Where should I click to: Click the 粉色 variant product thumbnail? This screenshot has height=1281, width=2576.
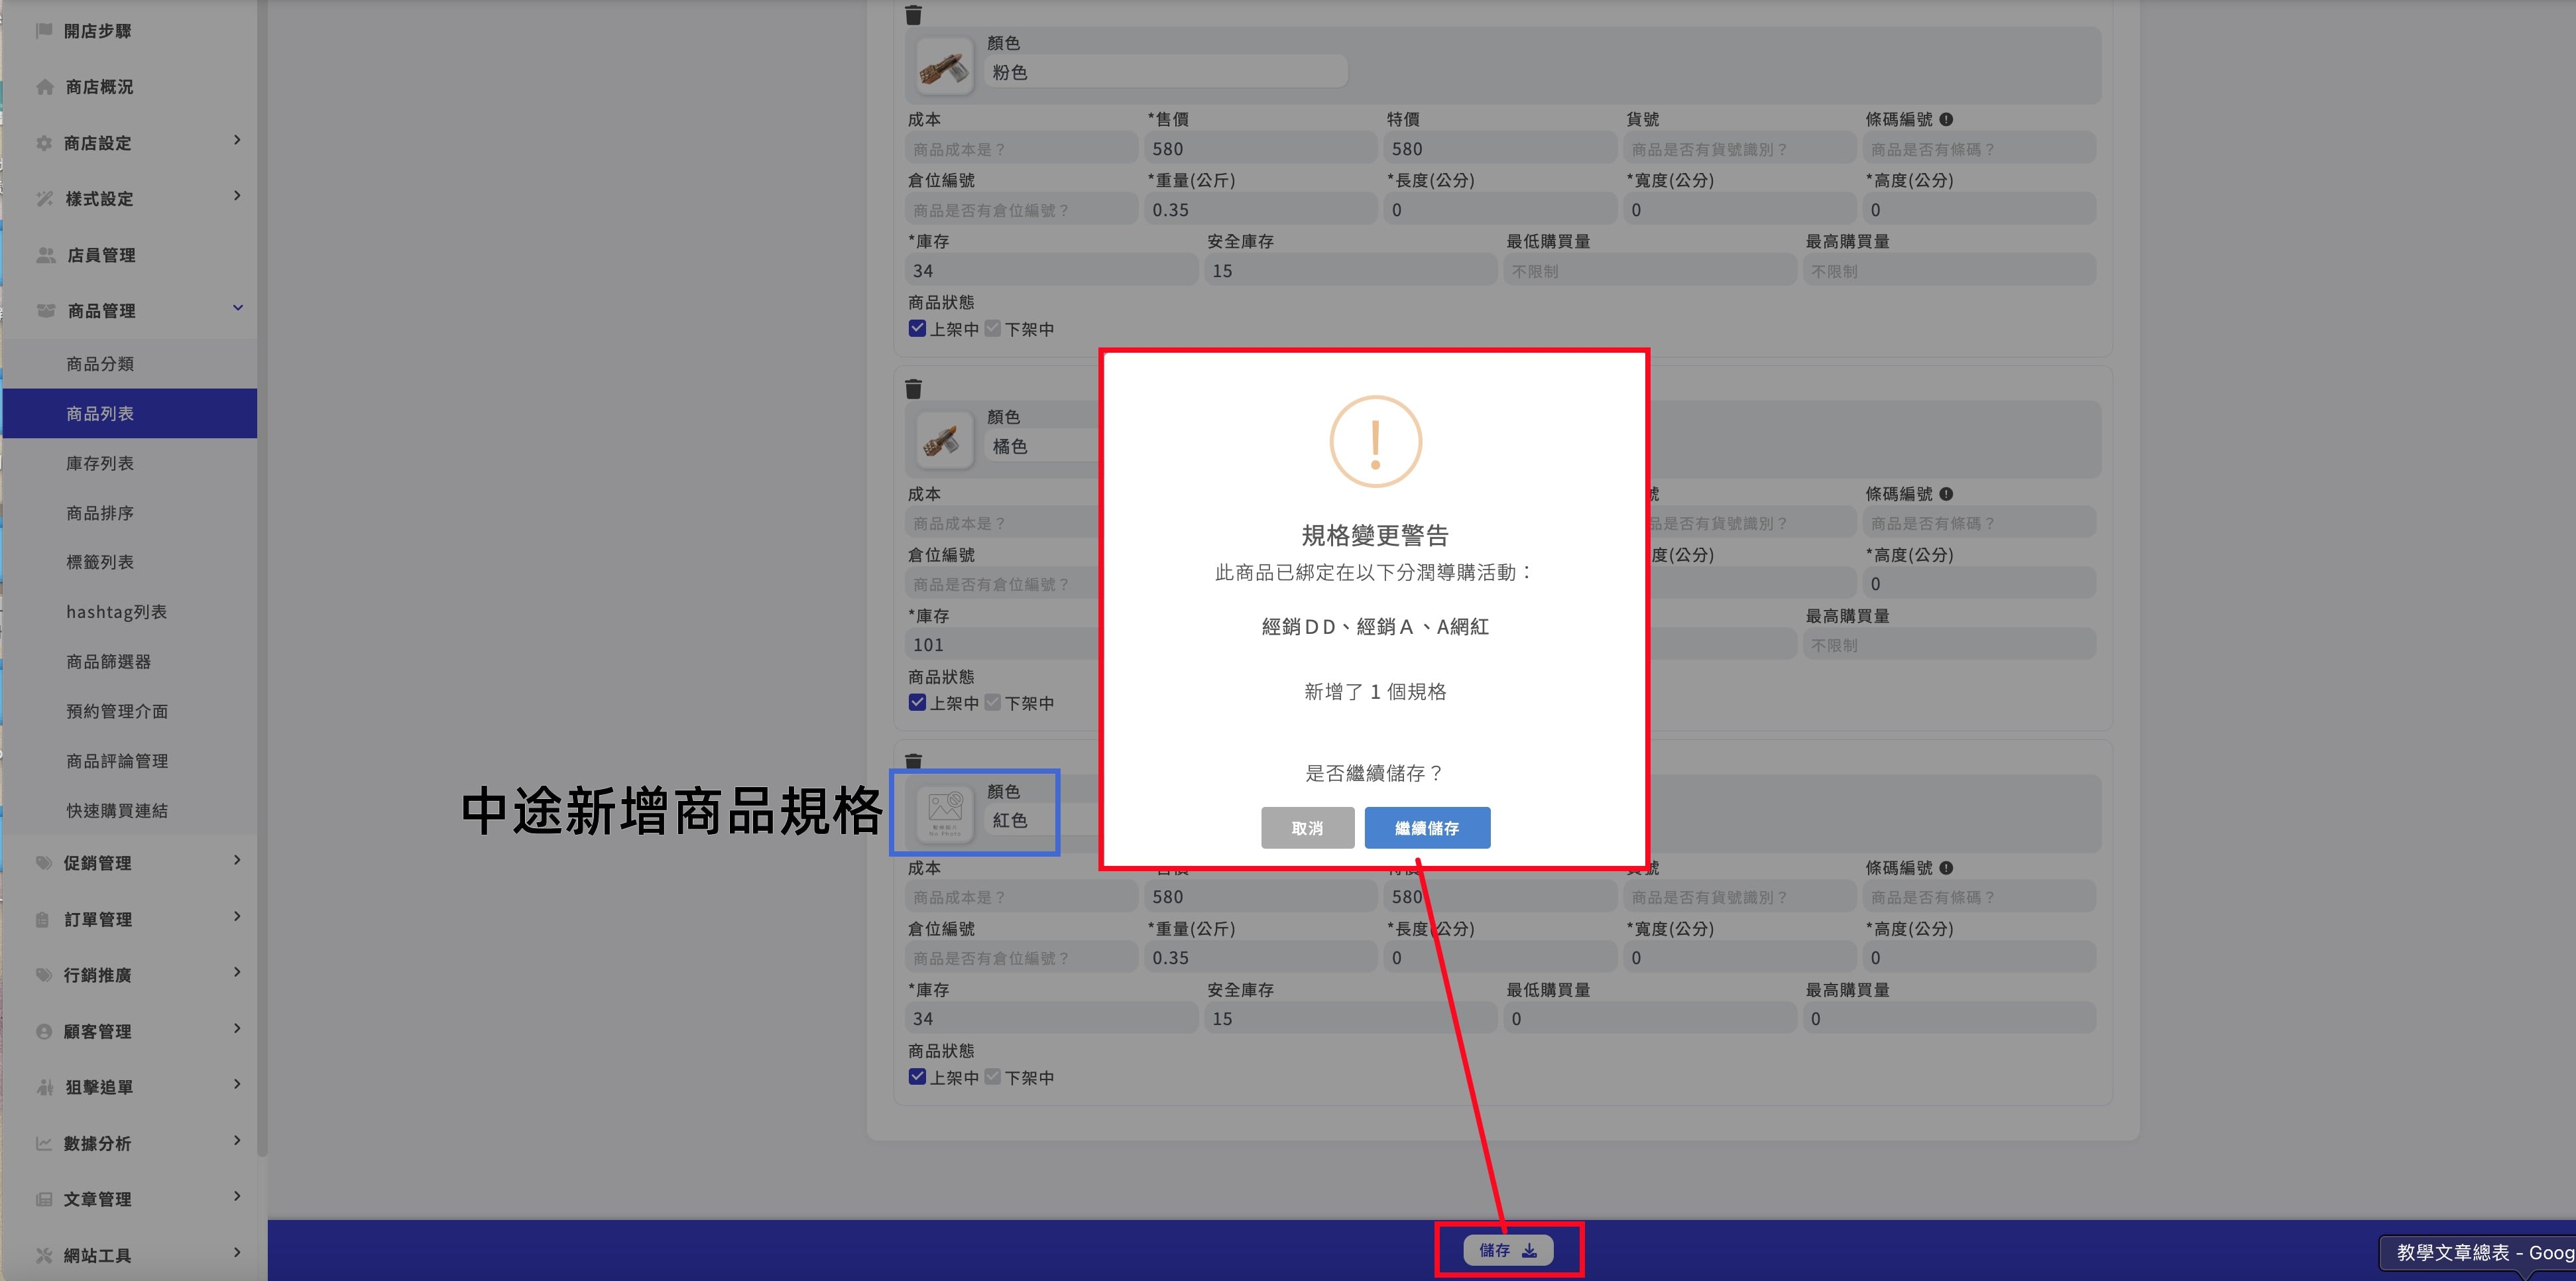(944, 67)
